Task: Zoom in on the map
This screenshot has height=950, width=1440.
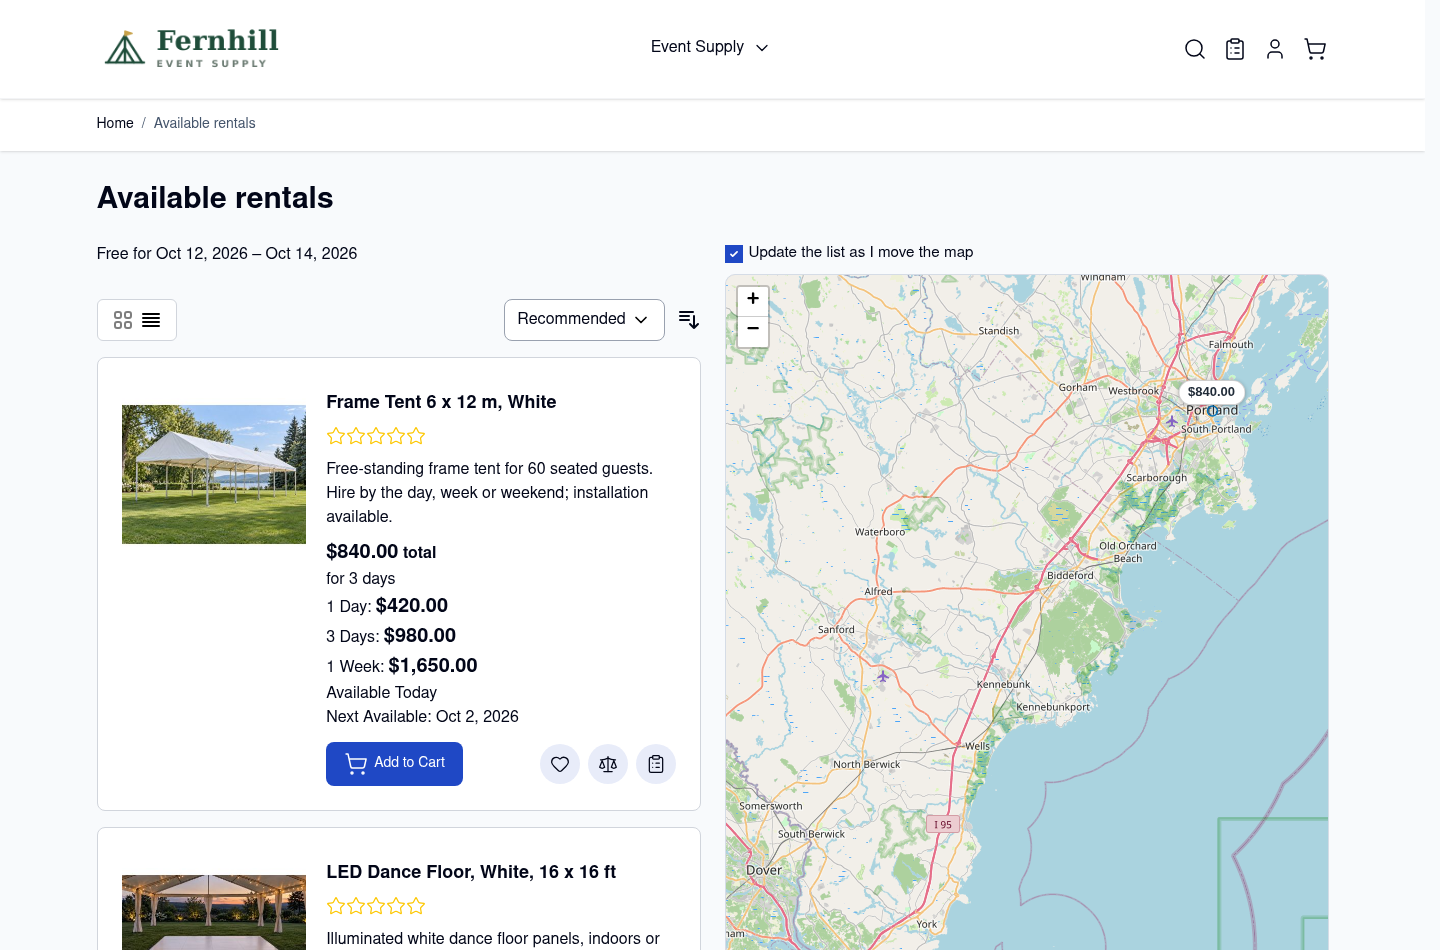Action: click(753, 300)
